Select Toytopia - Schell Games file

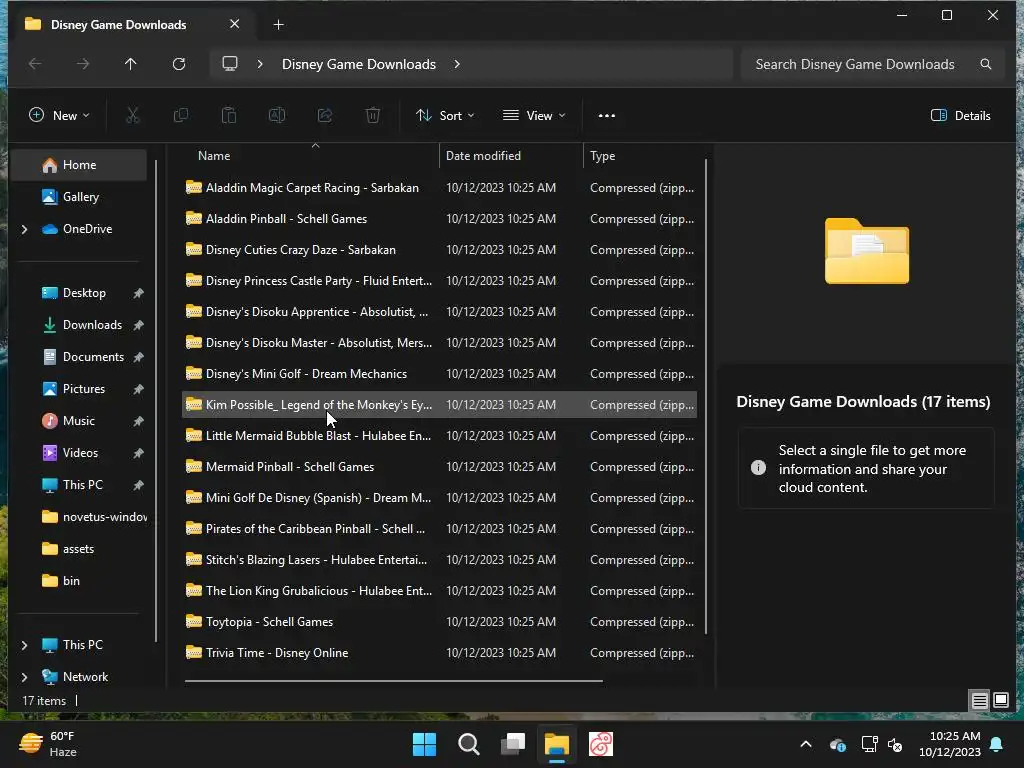point(440,622)
